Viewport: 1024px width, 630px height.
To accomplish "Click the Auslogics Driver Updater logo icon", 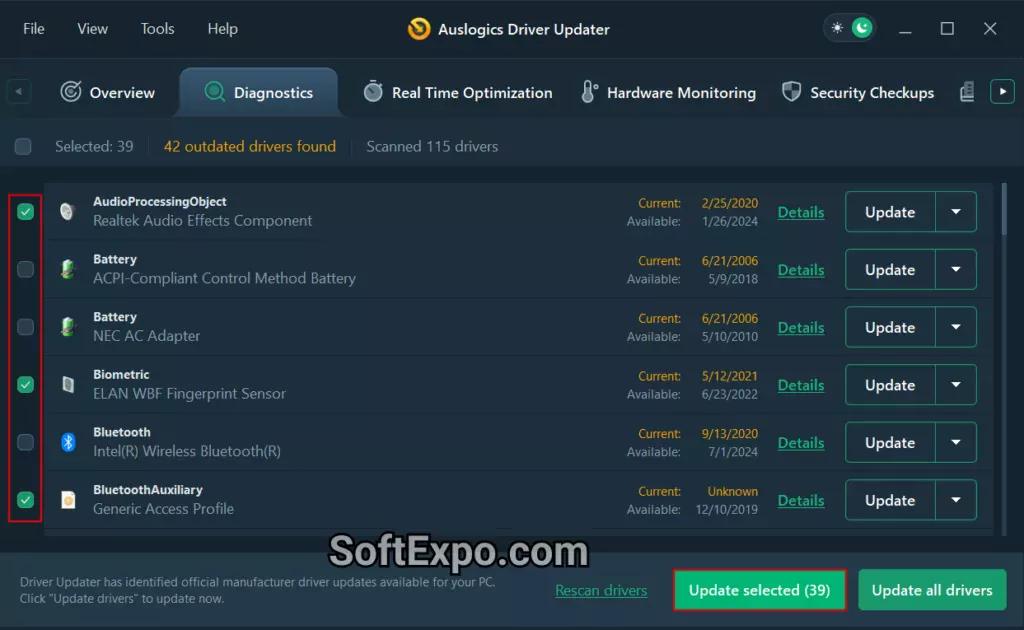I will [x=419, y=29].
